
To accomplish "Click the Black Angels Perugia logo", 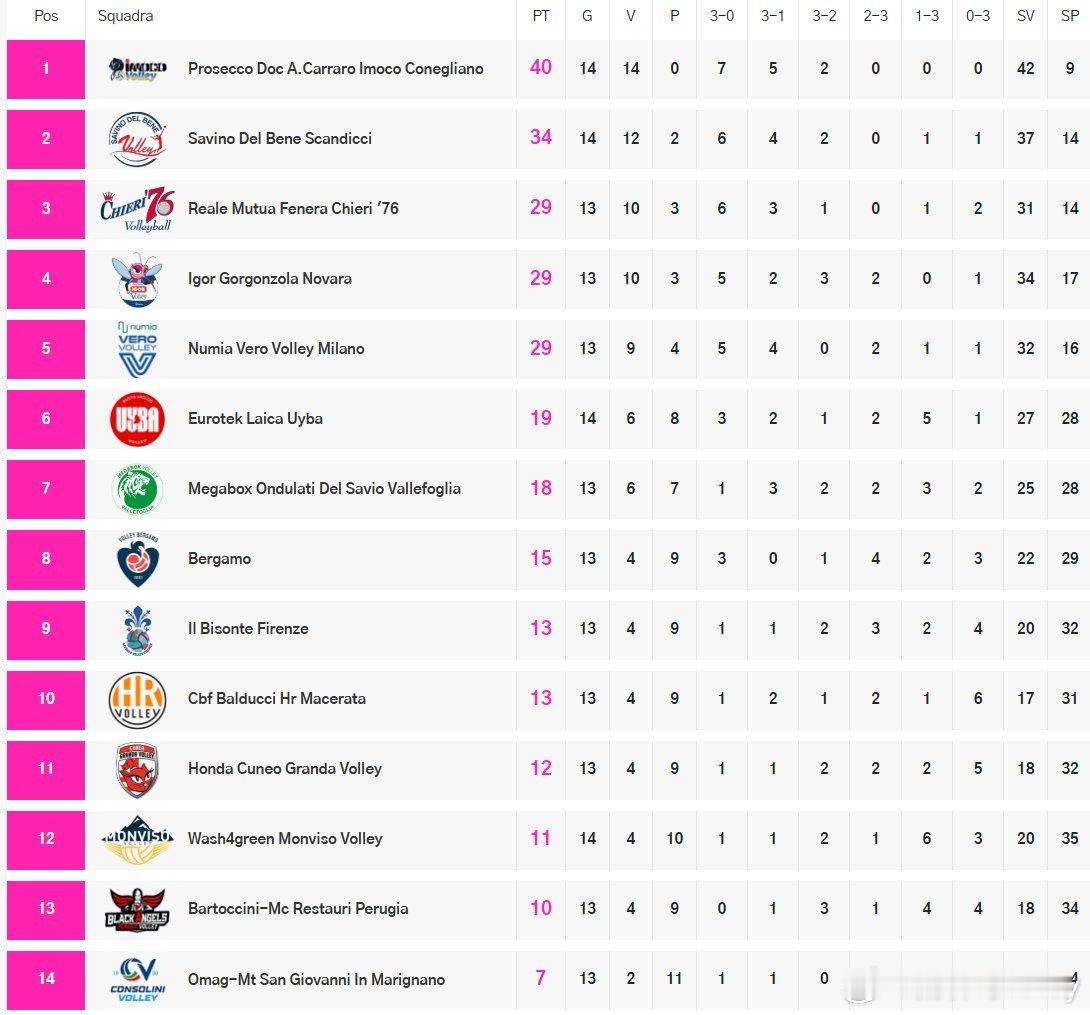I will pos(138,909).
